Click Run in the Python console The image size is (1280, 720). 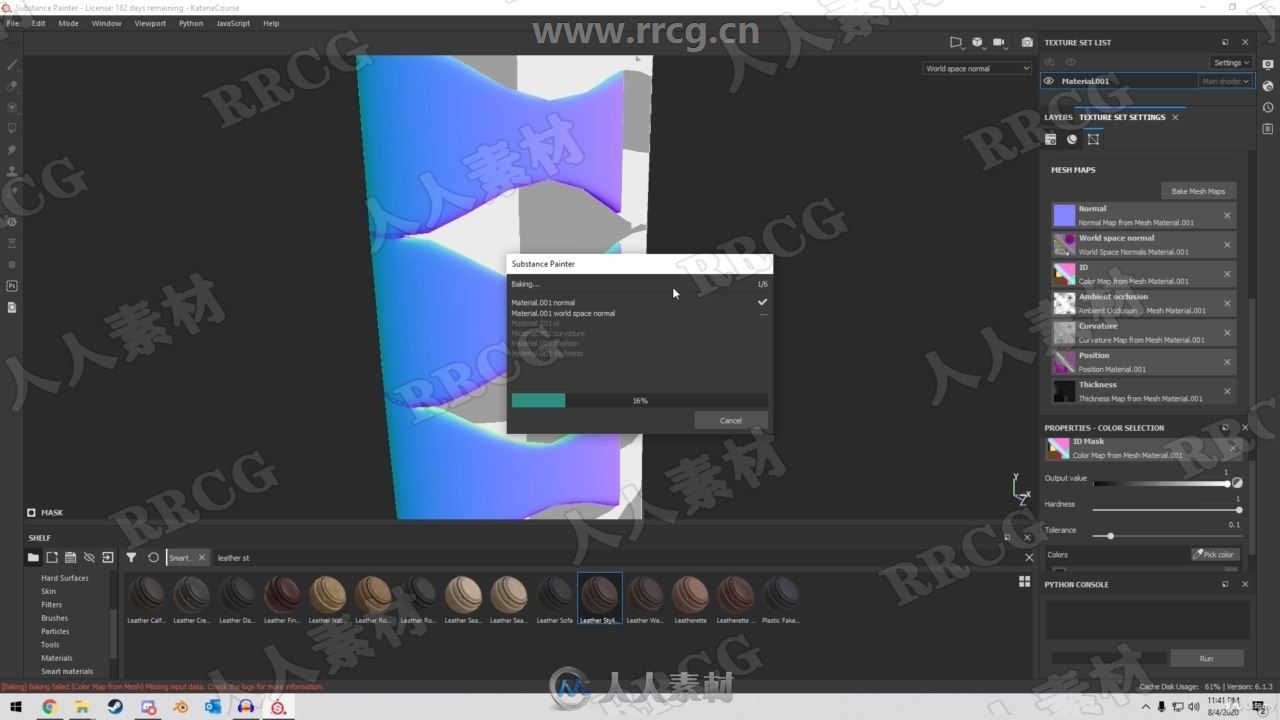[x=1206, y=658]
